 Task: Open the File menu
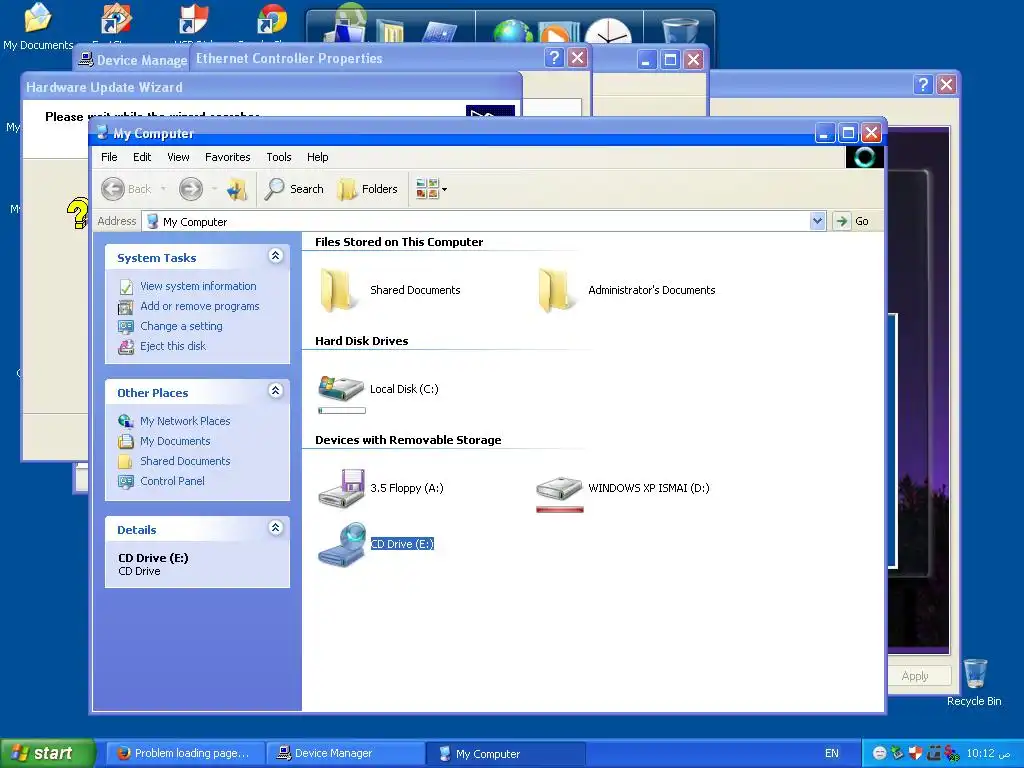click(109, 157)
